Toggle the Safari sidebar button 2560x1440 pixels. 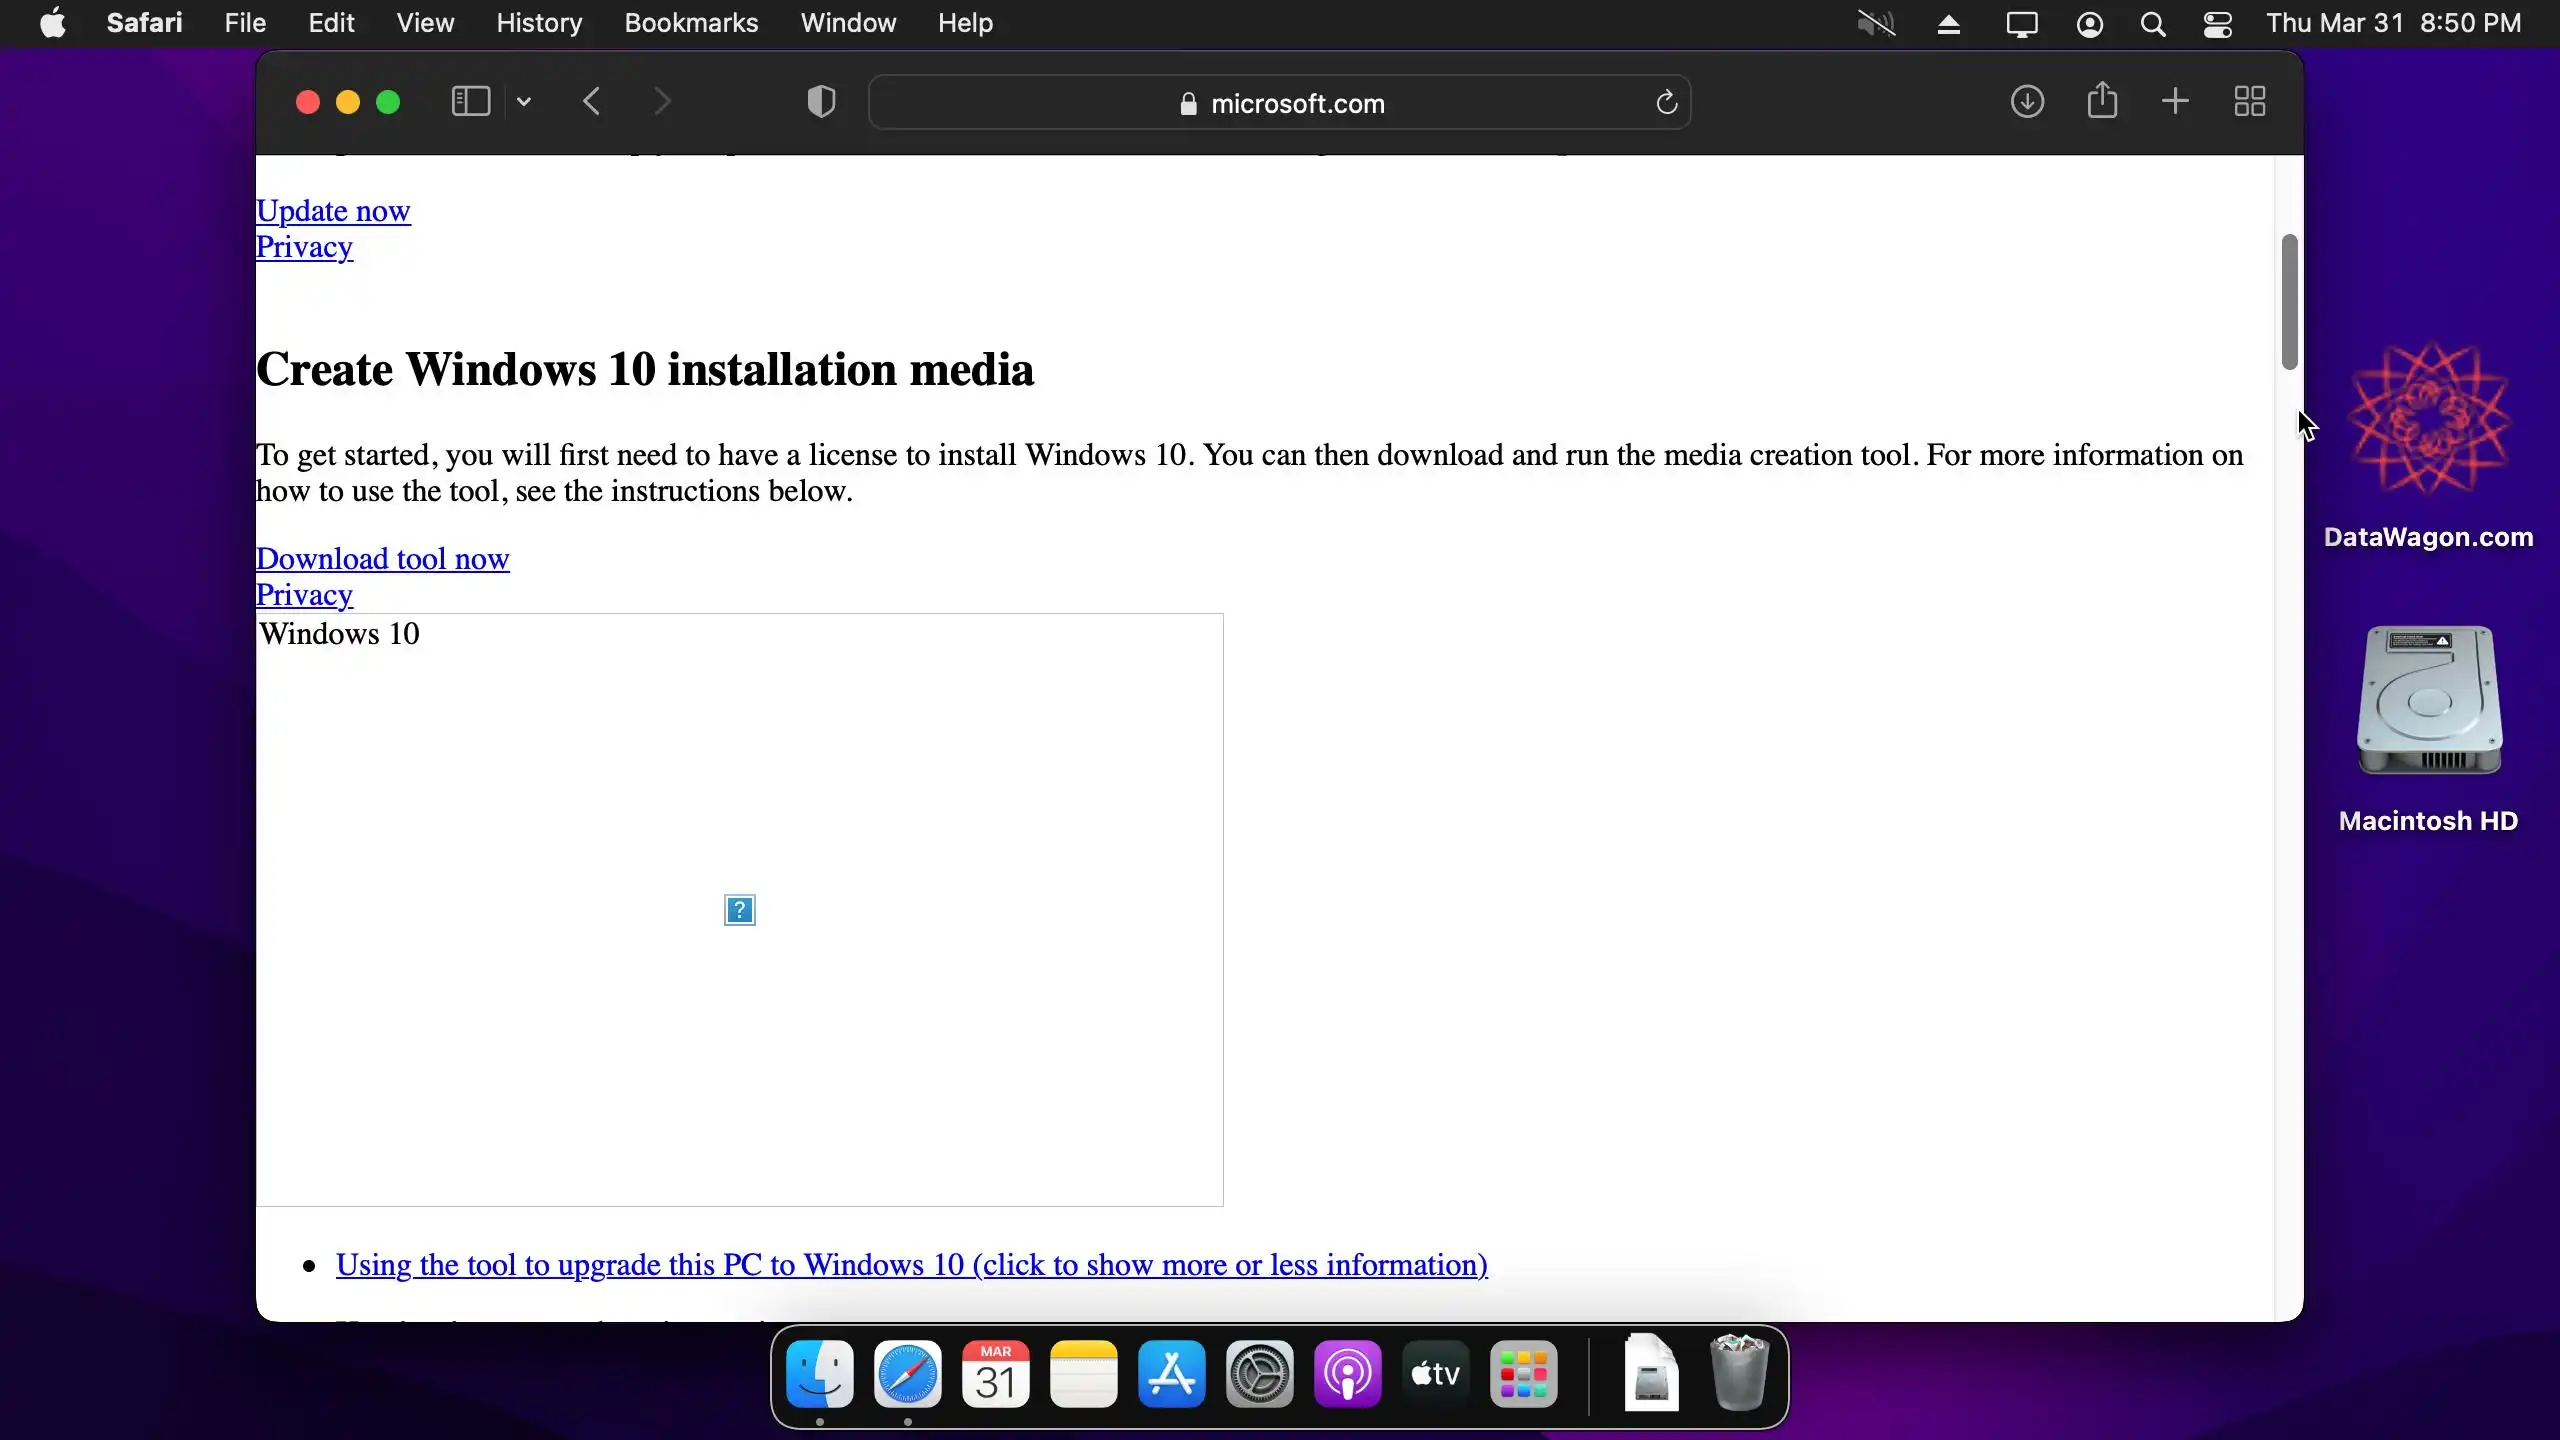[x=470, y=101]
